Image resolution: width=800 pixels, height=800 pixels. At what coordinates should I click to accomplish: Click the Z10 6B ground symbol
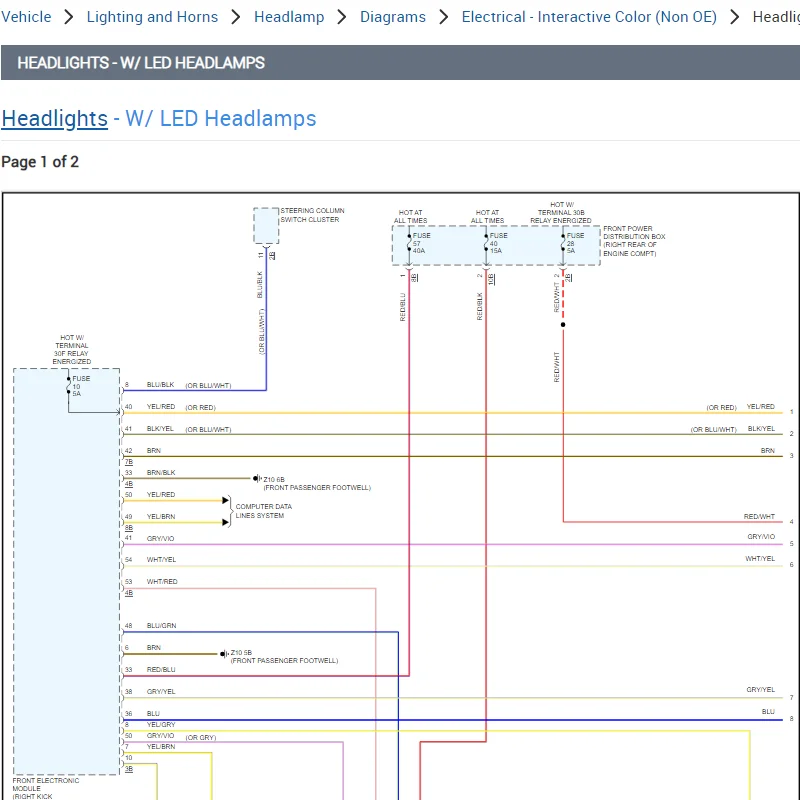pos(257,479)
